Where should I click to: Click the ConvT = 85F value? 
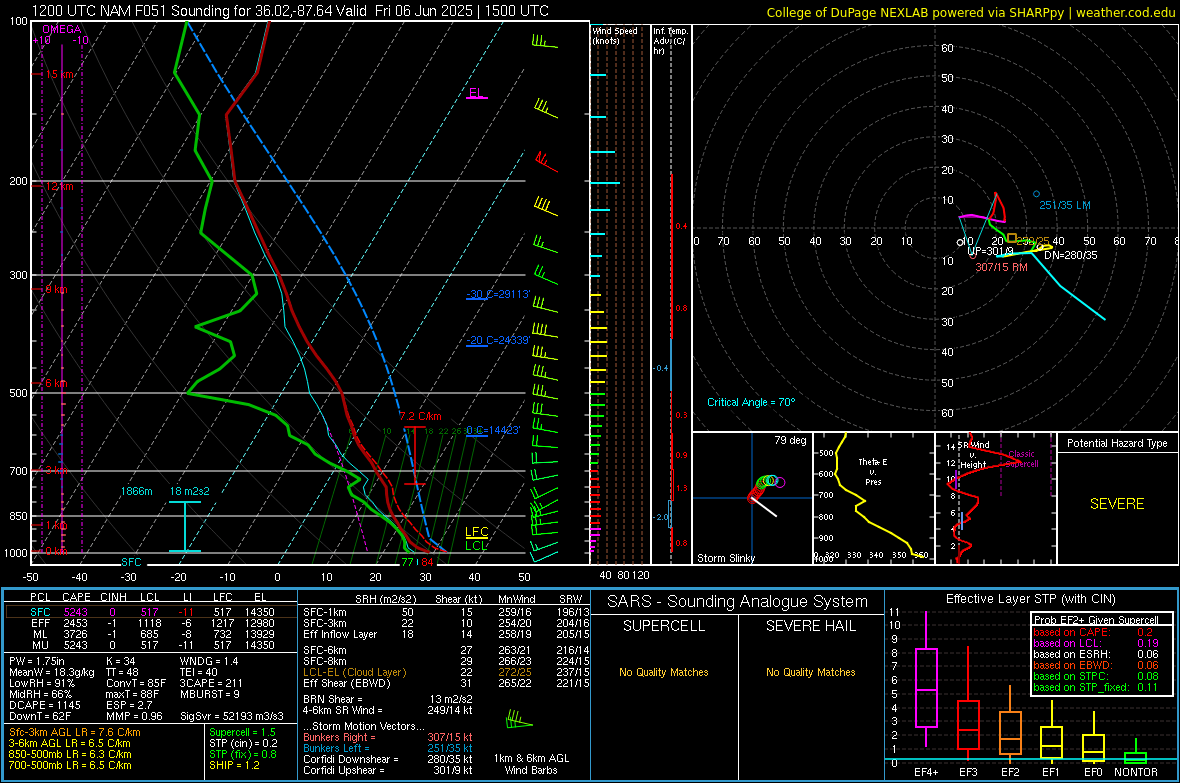click(x=136, y=684)
